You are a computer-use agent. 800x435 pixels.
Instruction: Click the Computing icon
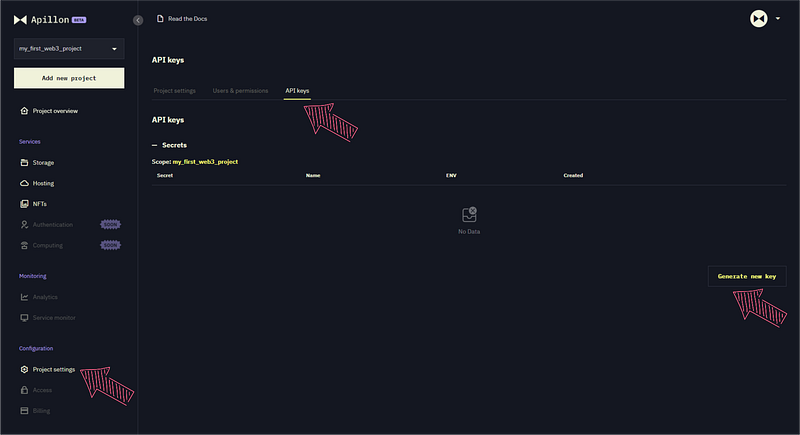[x=24, y=245]
